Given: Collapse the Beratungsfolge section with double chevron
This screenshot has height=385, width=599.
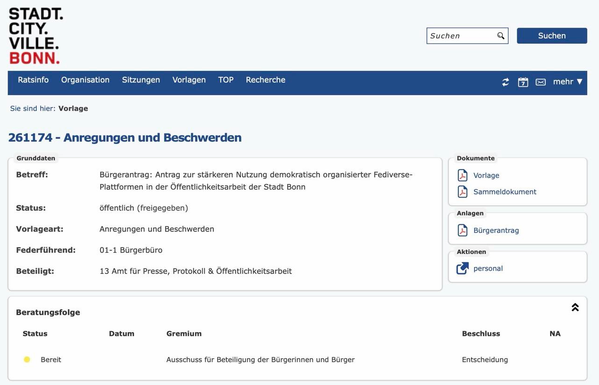Looking at the screenshot, I should [x=575, y=307].
